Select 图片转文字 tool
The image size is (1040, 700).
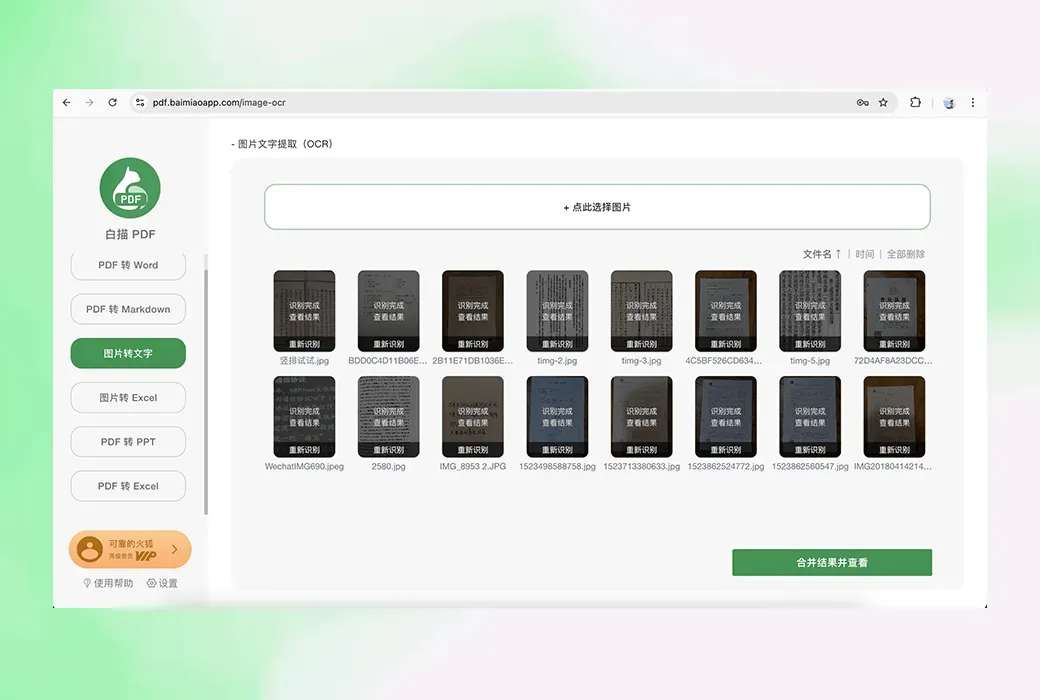point(128,353)
